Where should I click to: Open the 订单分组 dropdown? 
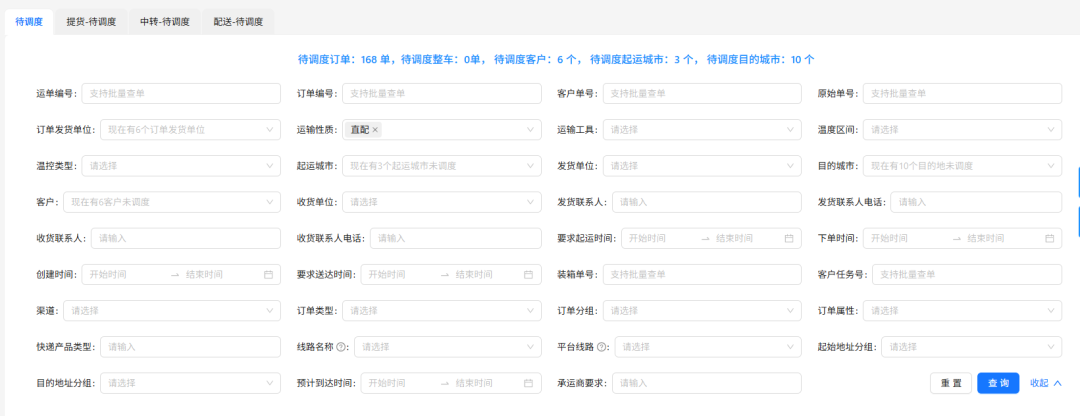tap(703, 311)
